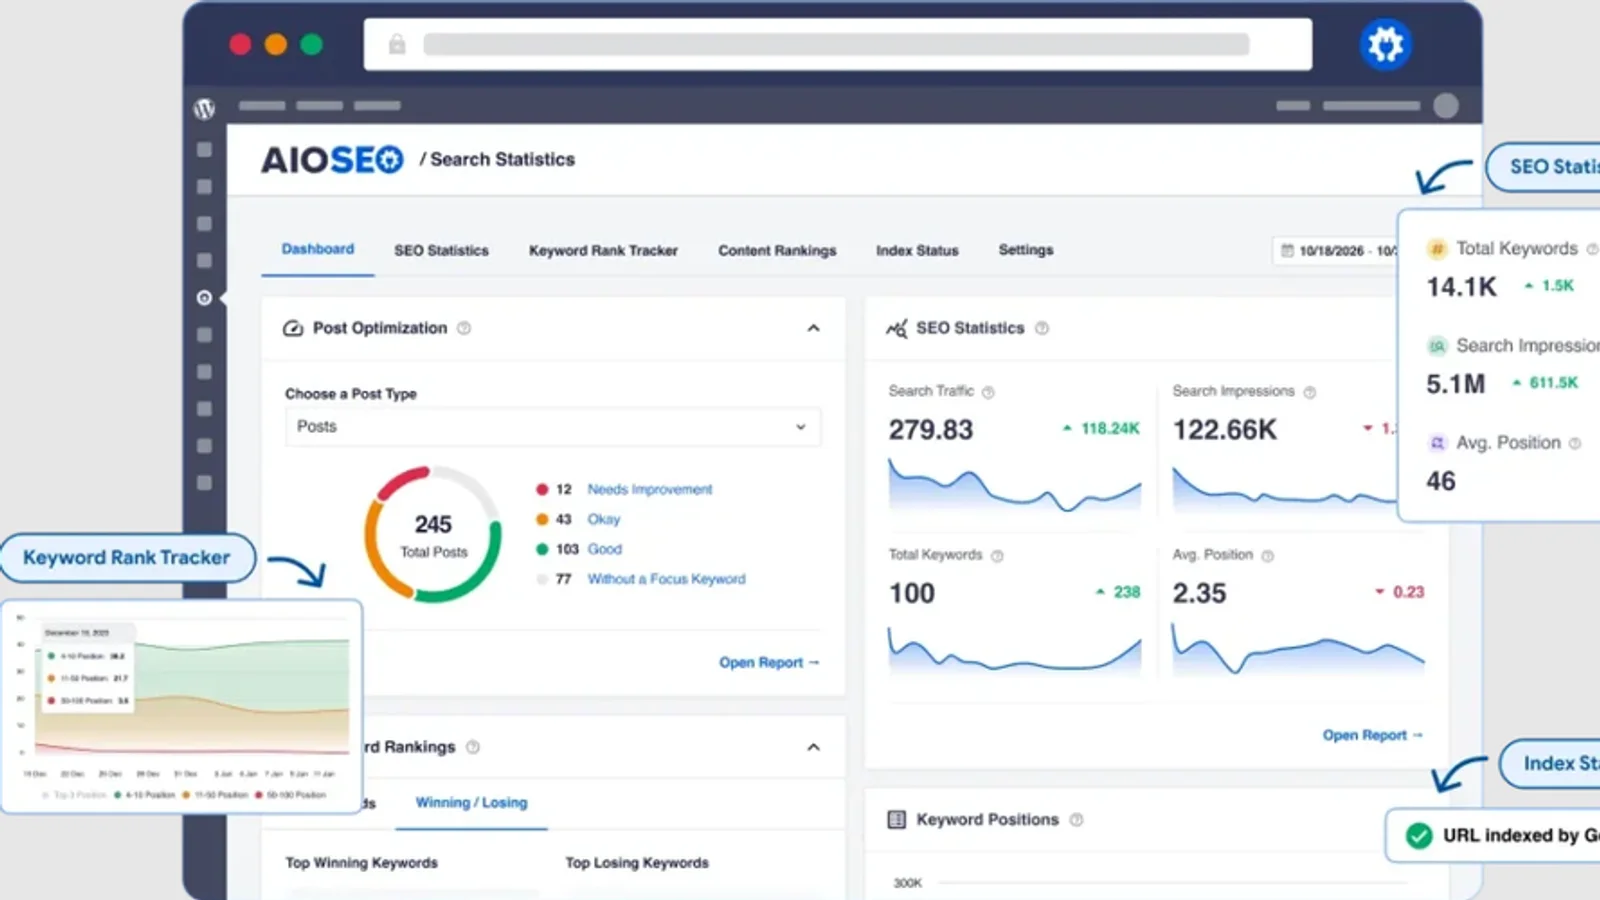Click the "14.1K" value in the floating card
This screenshot has height=900, width=1600.
click(1462, 288)
